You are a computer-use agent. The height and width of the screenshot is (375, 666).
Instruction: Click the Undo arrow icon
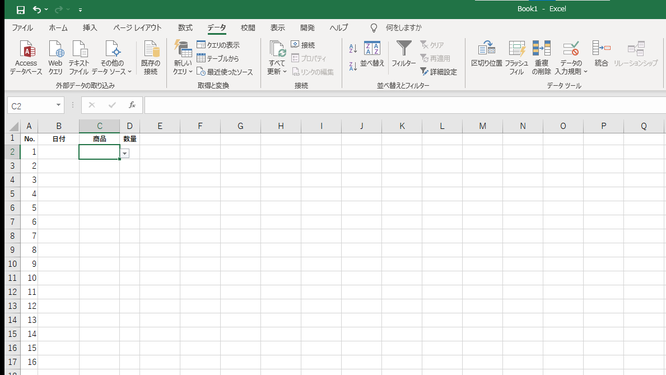tap(37, 9)
